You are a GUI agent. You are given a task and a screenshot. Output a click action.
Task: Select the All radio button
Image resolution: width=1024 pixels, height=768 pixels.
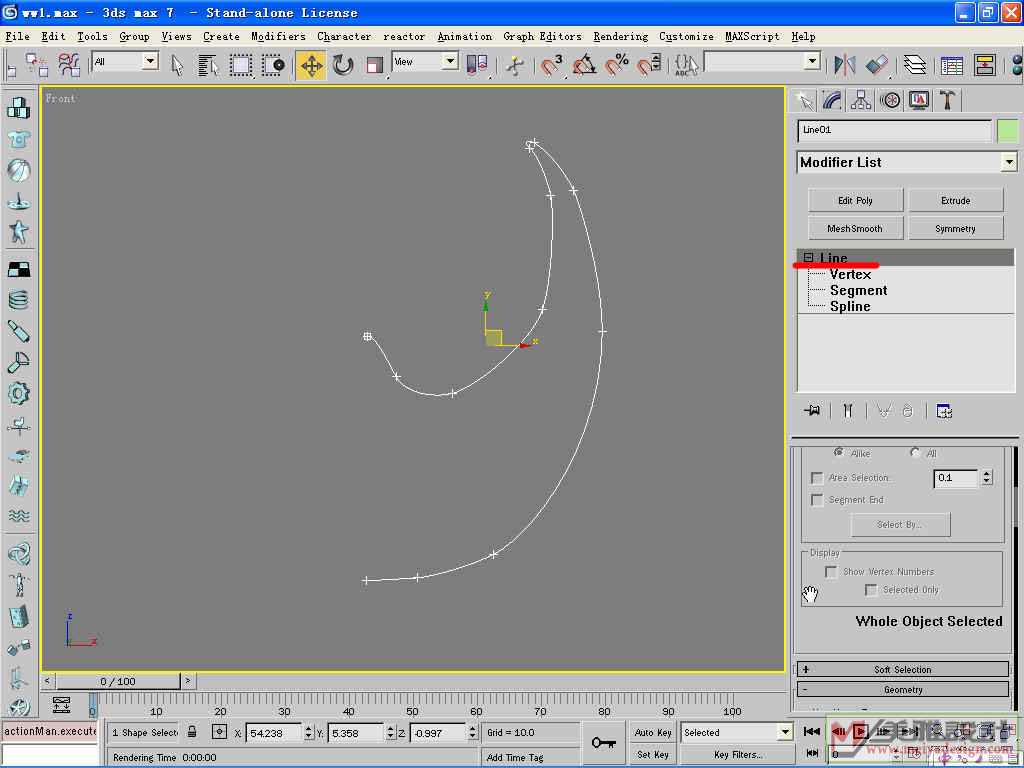(915, 452)
